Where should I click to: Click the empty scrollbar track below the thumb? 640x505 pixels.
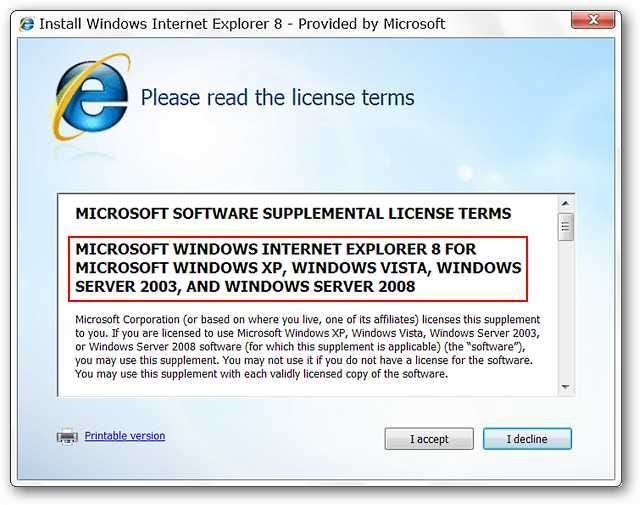point(565,310)
